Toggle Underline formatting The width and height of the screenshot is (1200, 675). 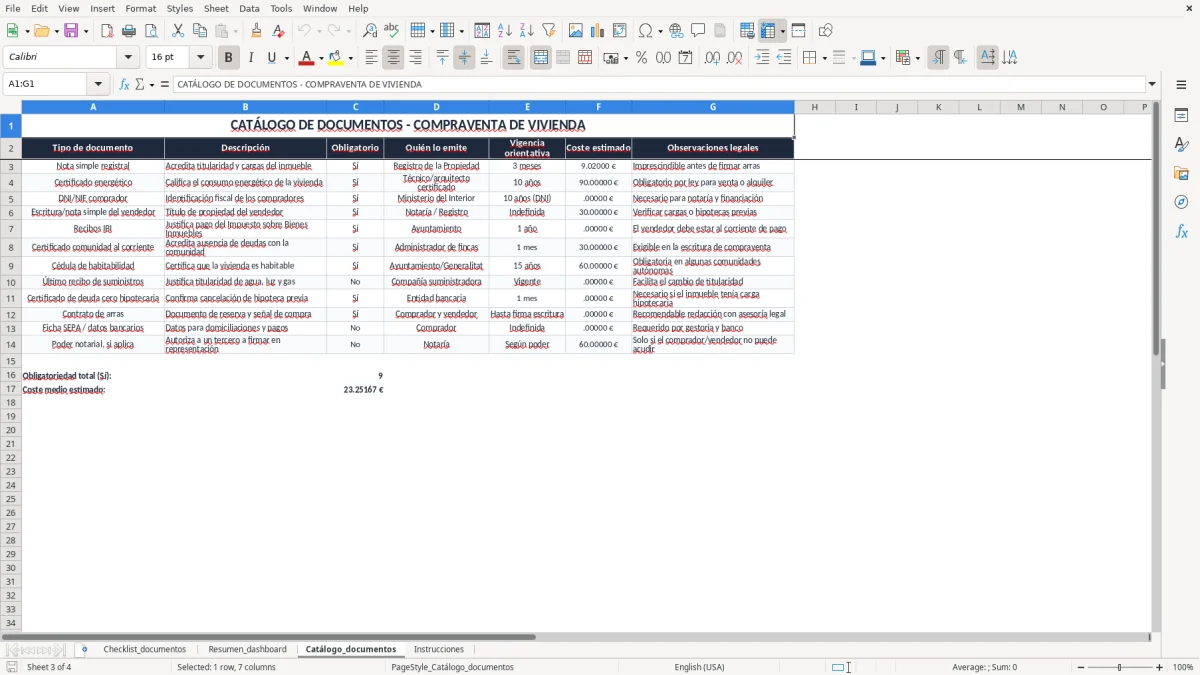[x=272, y=58]
